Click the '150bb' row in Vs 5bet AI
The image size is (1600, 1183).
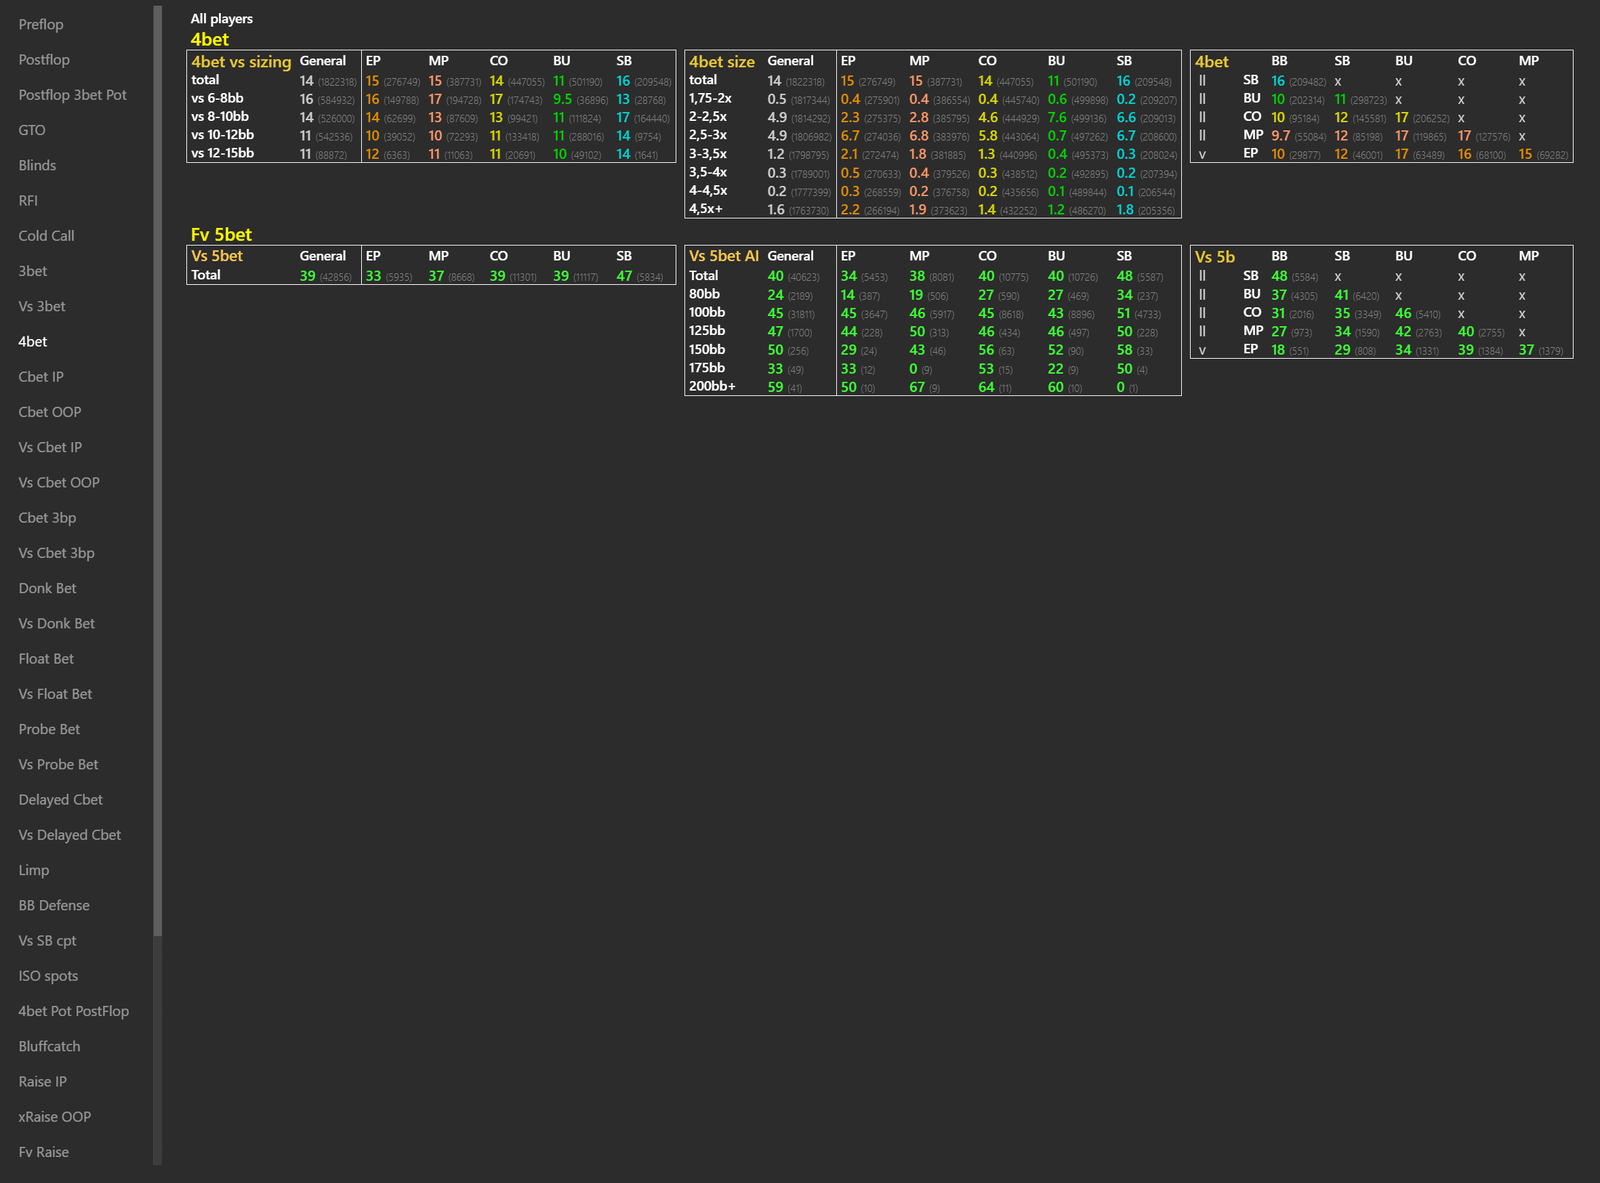tap(707, 349)
